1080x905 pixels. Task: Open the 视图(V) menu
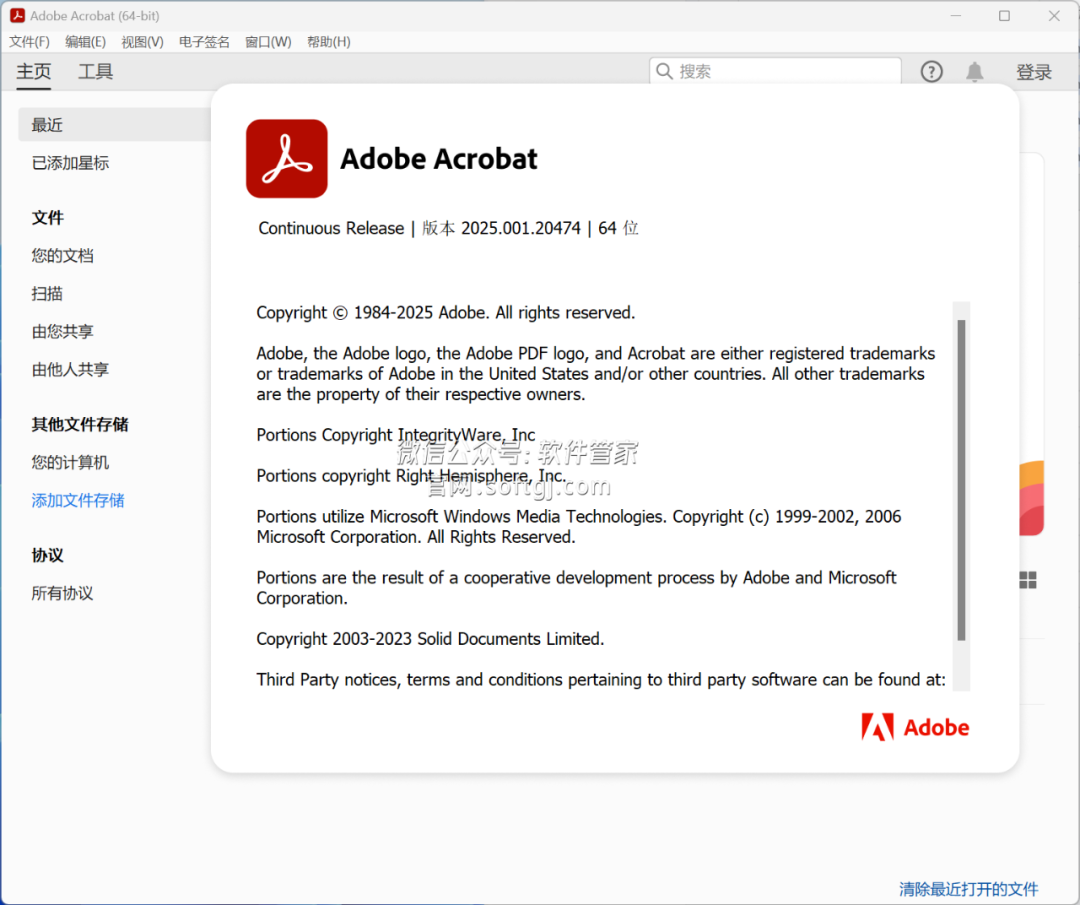point(142,42)
